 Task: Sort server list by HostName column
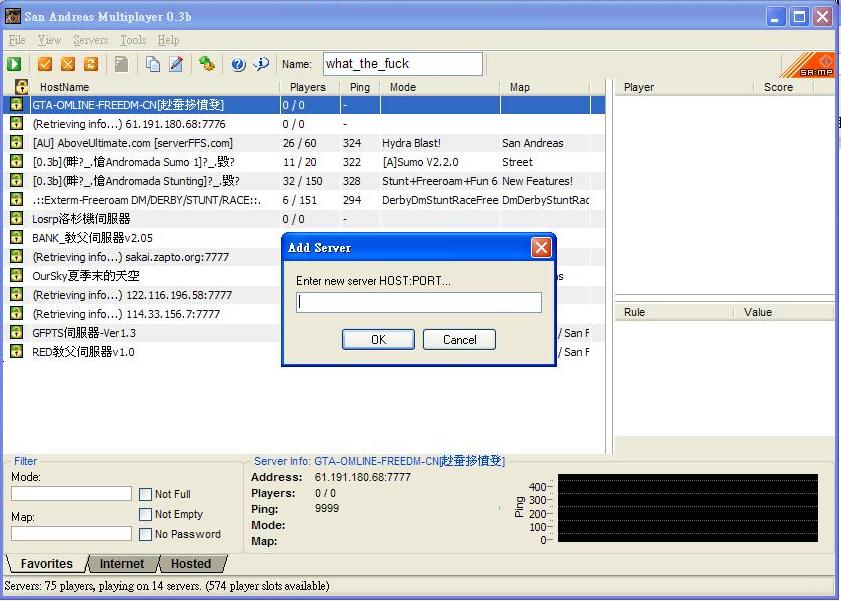155,87
